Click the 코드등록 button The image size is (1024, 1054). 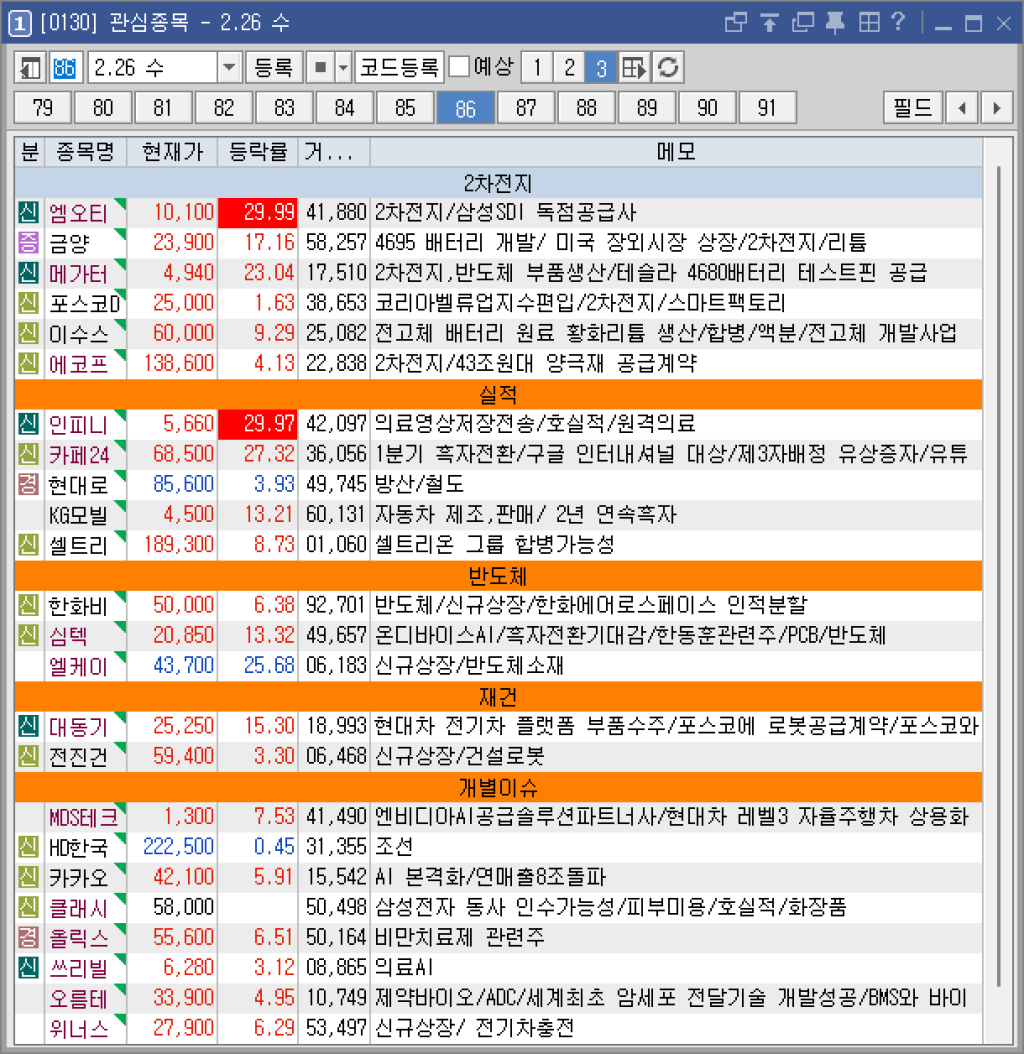(x=399, y=67)
